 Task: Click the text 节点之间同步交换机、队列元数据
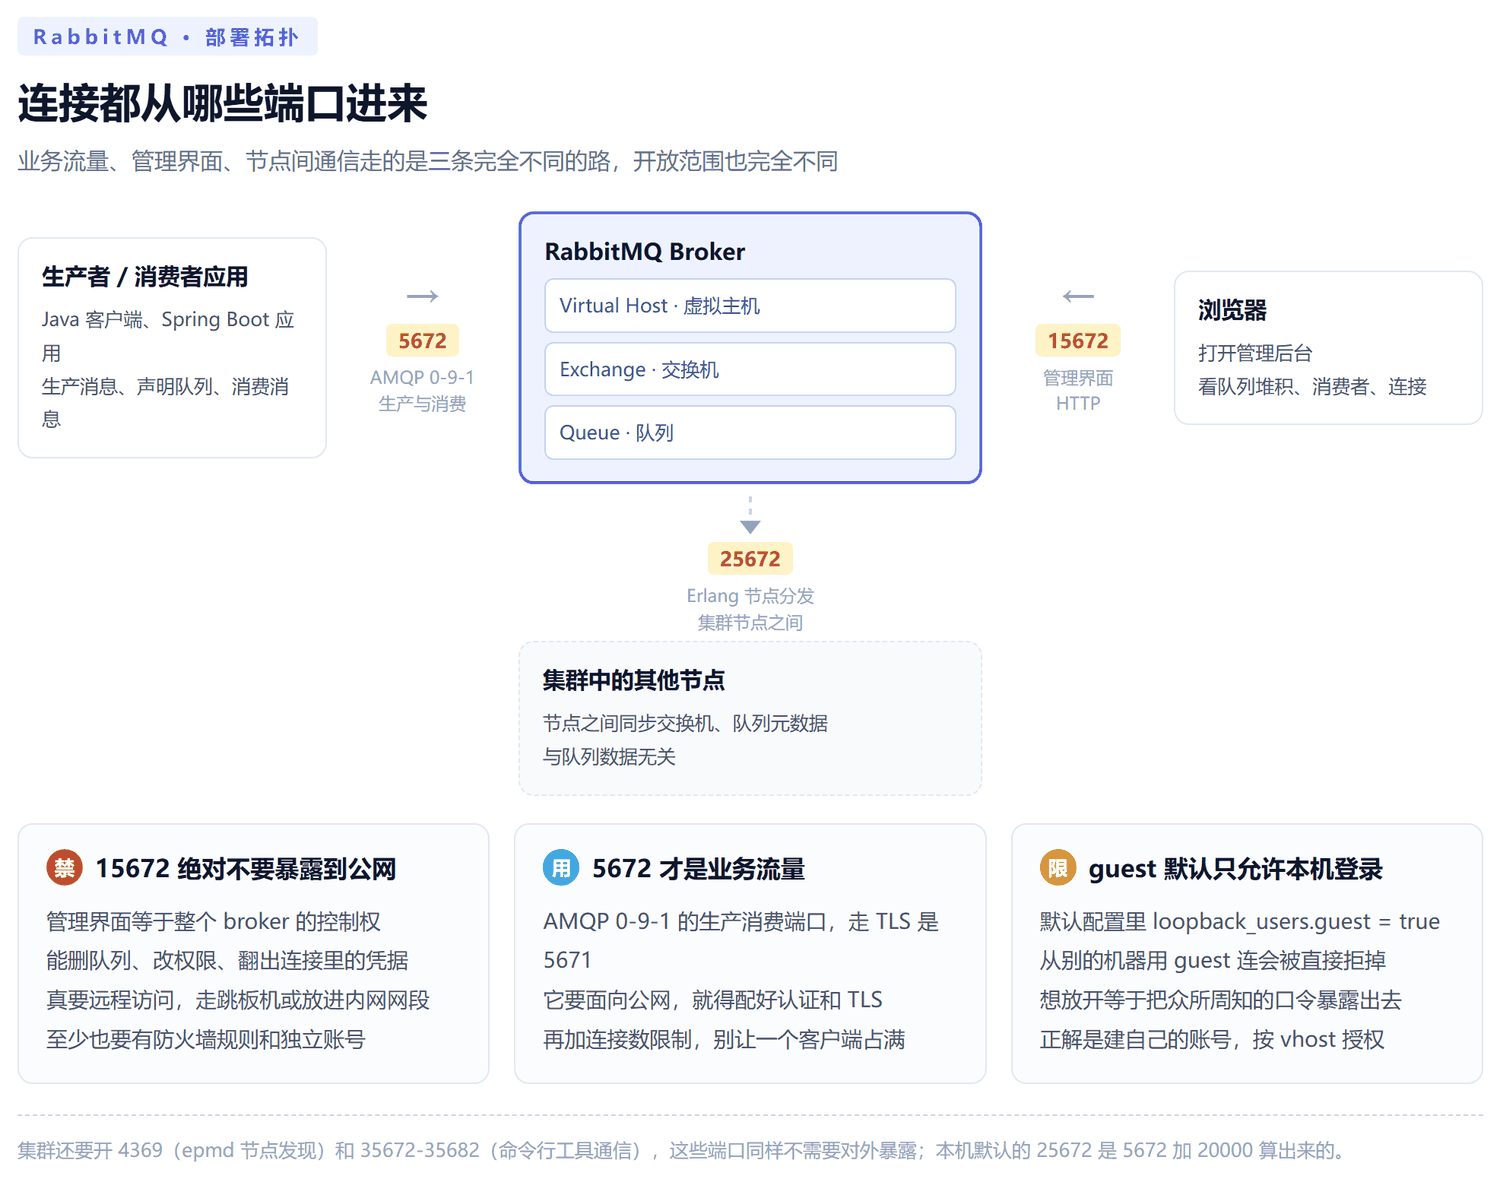pos(685,723)
